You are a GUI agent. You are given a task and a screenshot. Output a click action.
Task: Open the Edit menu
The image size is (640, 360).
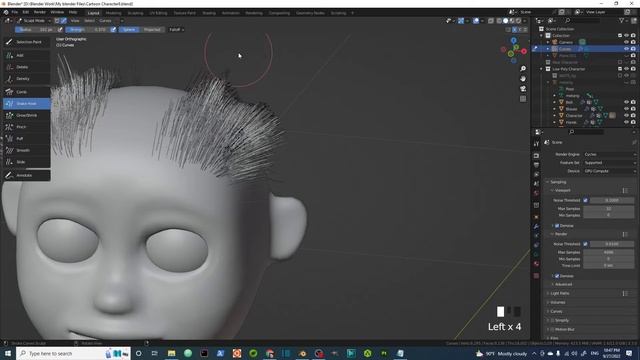tap(26, 12)
